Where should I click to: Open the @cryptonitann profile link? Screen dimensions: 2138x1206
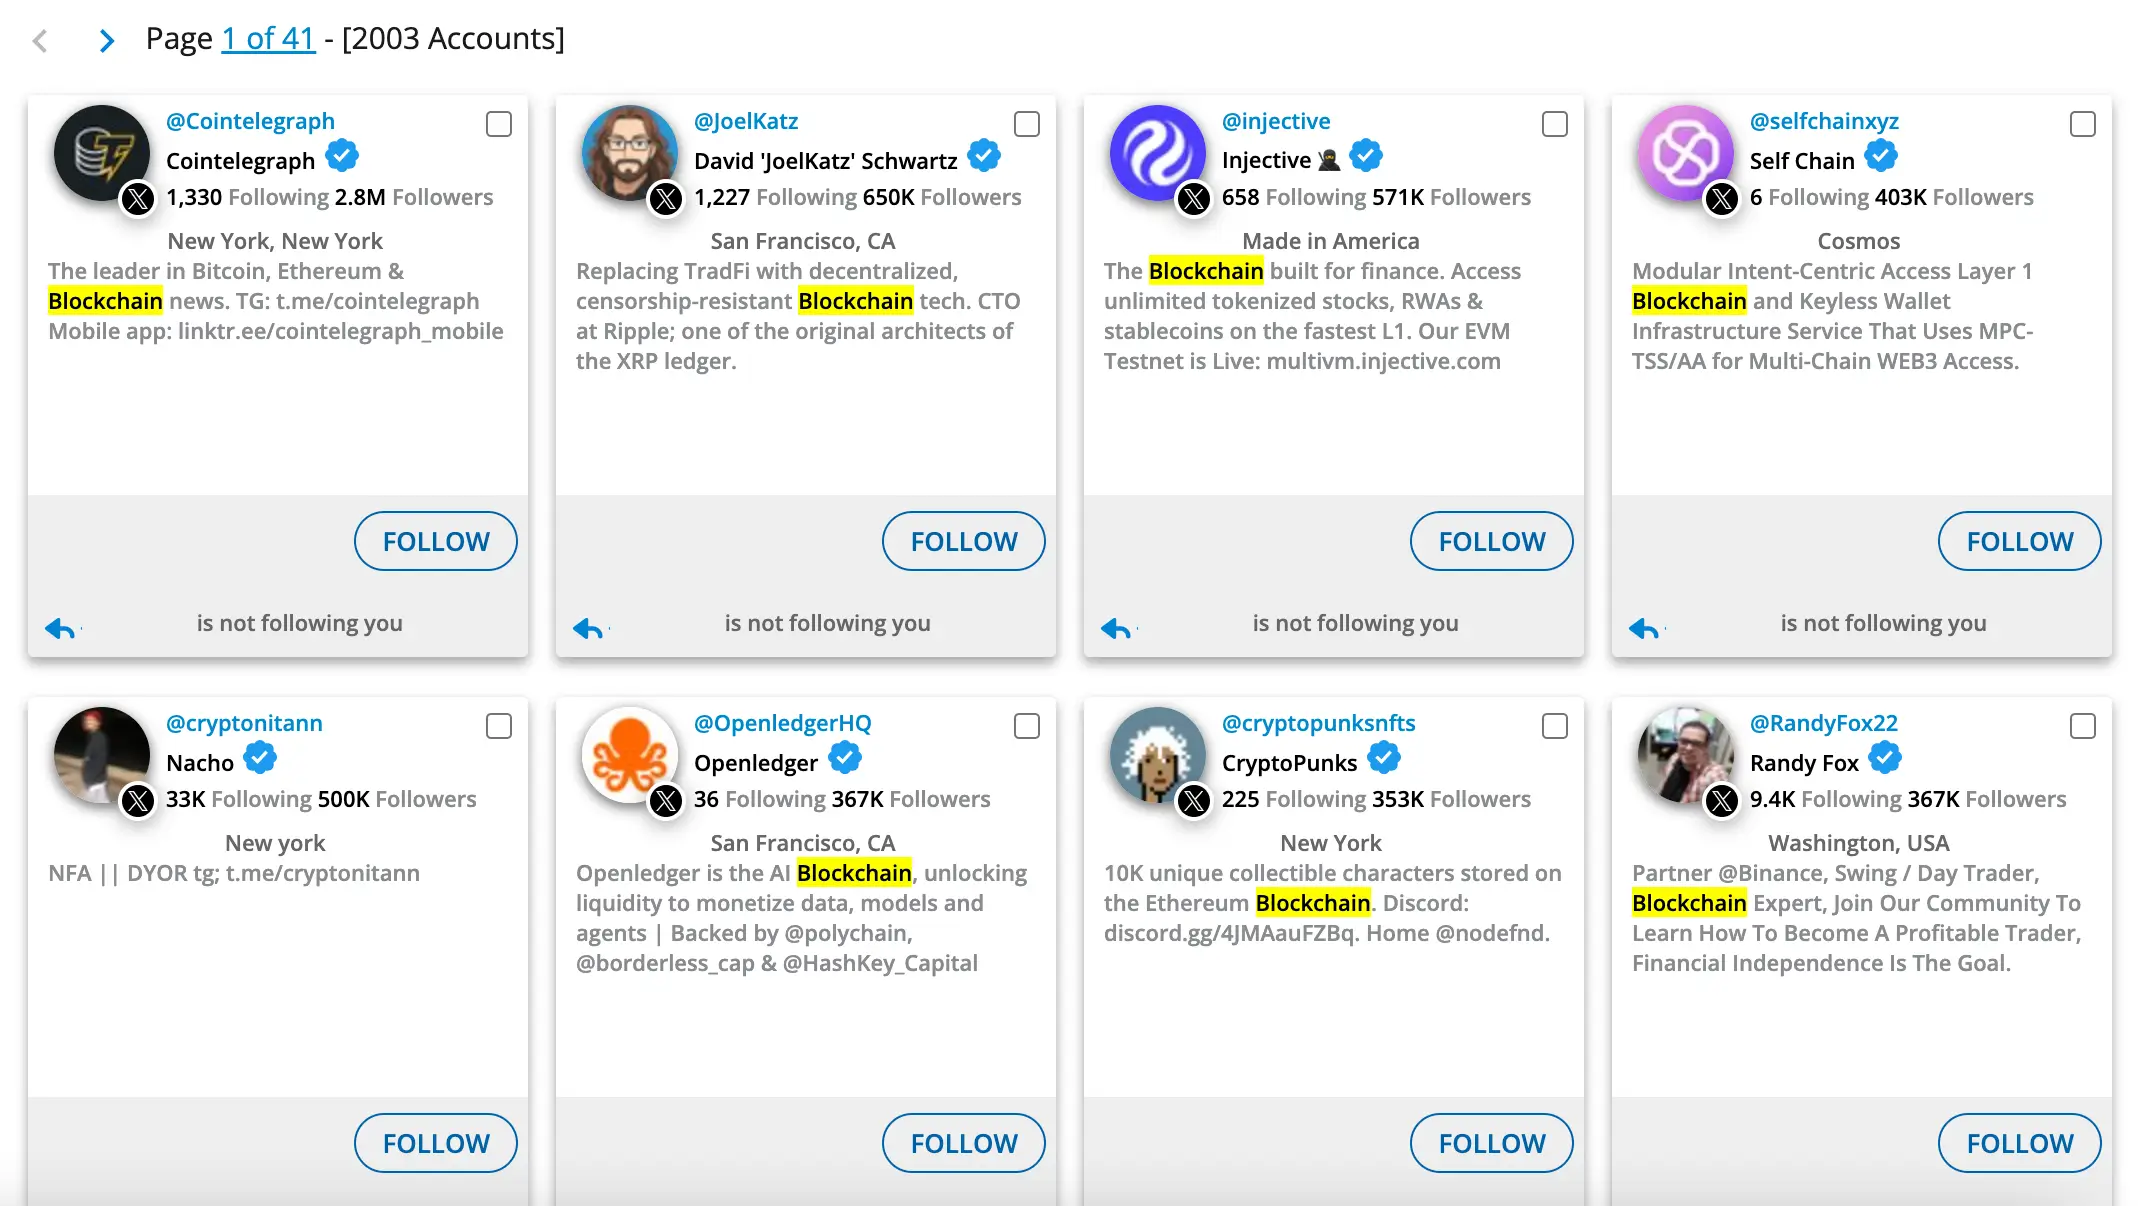coord(244,723)
